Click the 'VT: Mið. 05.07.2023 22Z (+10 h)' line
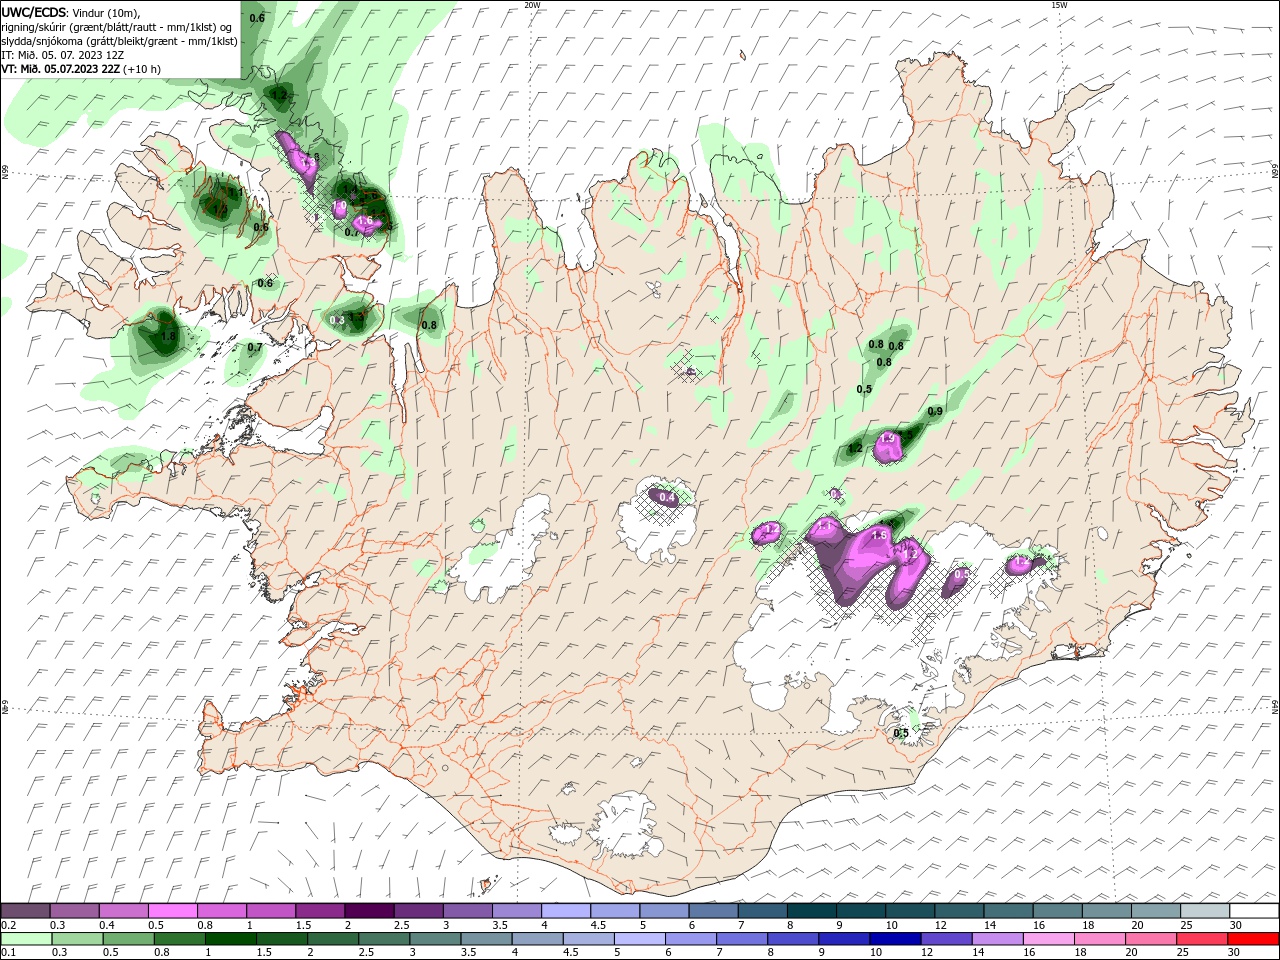This screenshot has width=1280, height=960. pos(81,69)
